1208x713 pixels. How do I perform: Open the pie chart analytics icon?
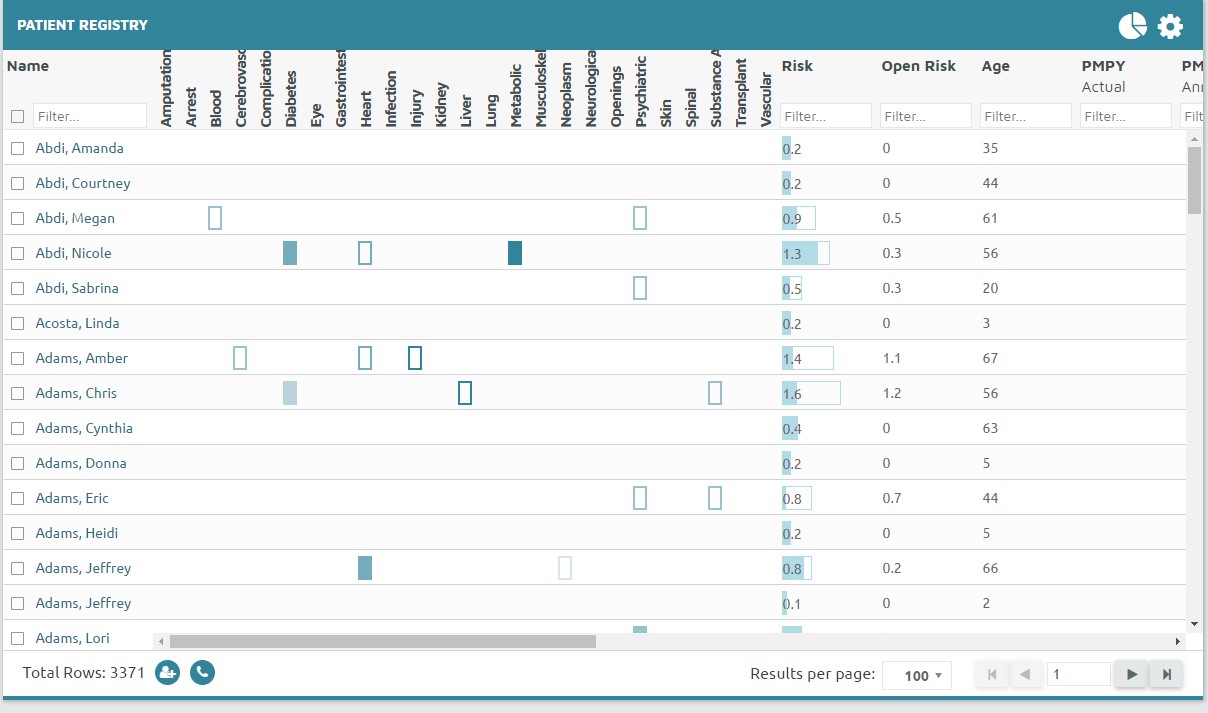[1132, 26]
